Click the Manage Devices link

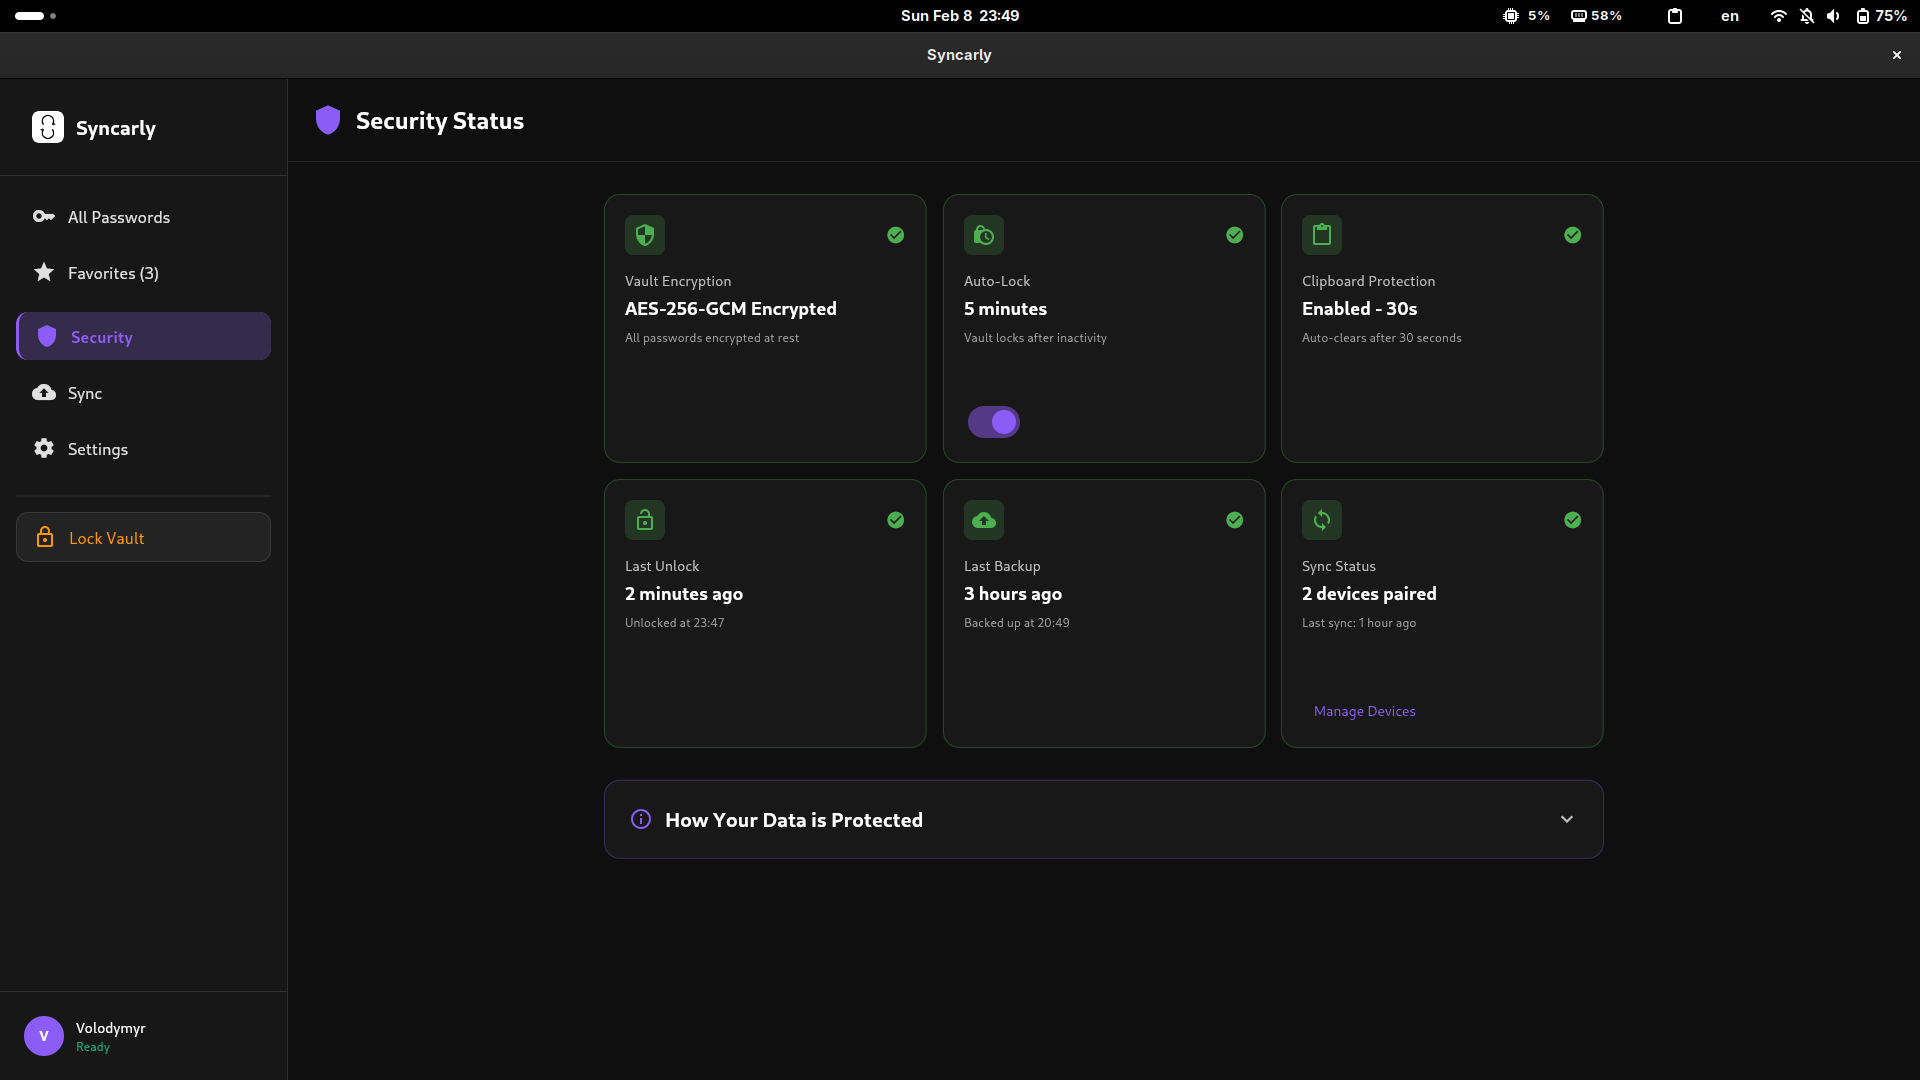tap(1364, 711)
